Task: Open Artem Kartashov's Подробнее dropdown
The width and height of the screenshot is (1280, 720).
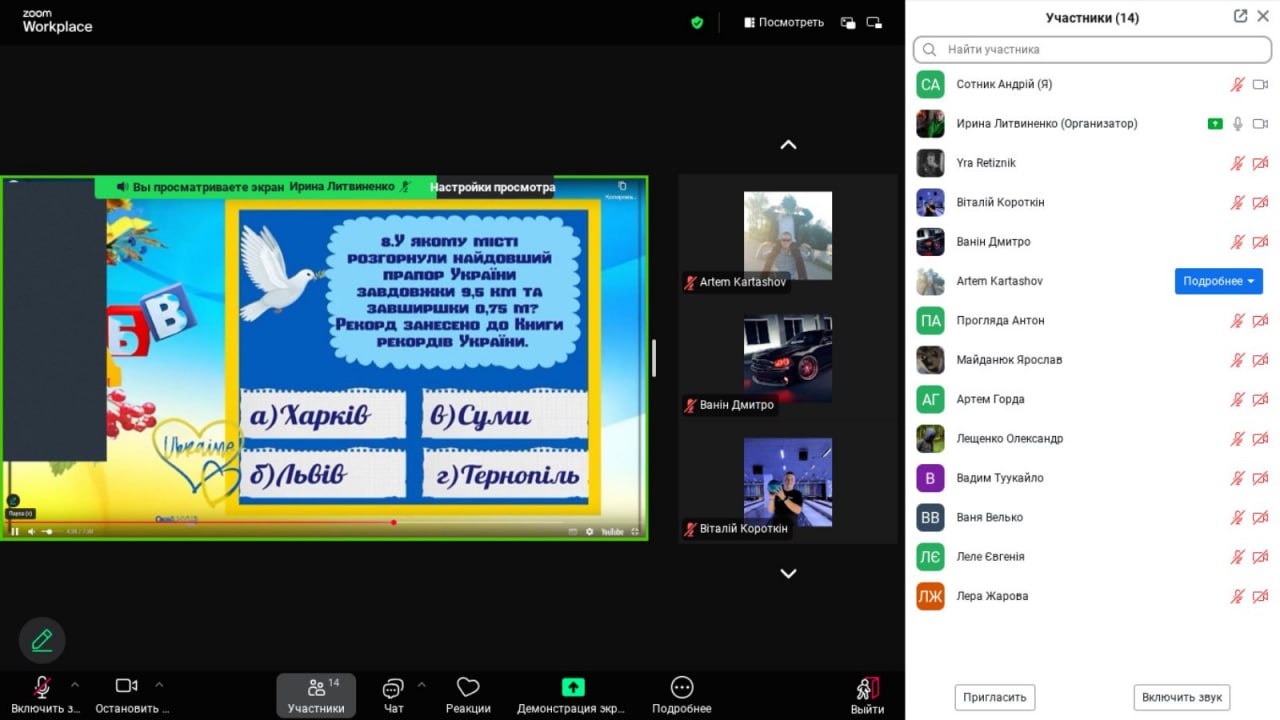Action: 1218,281
